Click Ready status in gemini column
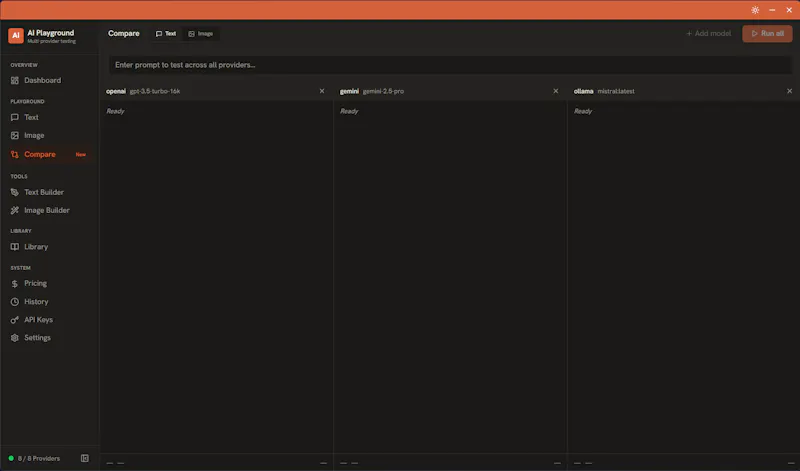The image size is (800, 471). coord(349,111)
